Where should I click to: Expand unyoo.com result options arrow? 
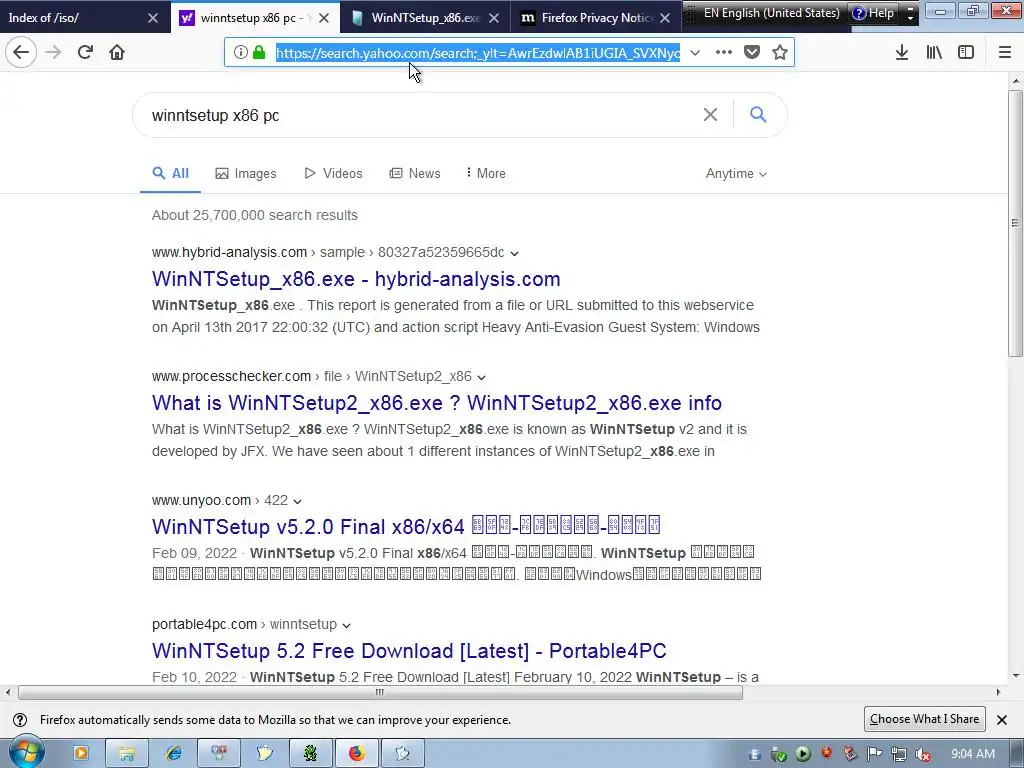tap(298, 502)
